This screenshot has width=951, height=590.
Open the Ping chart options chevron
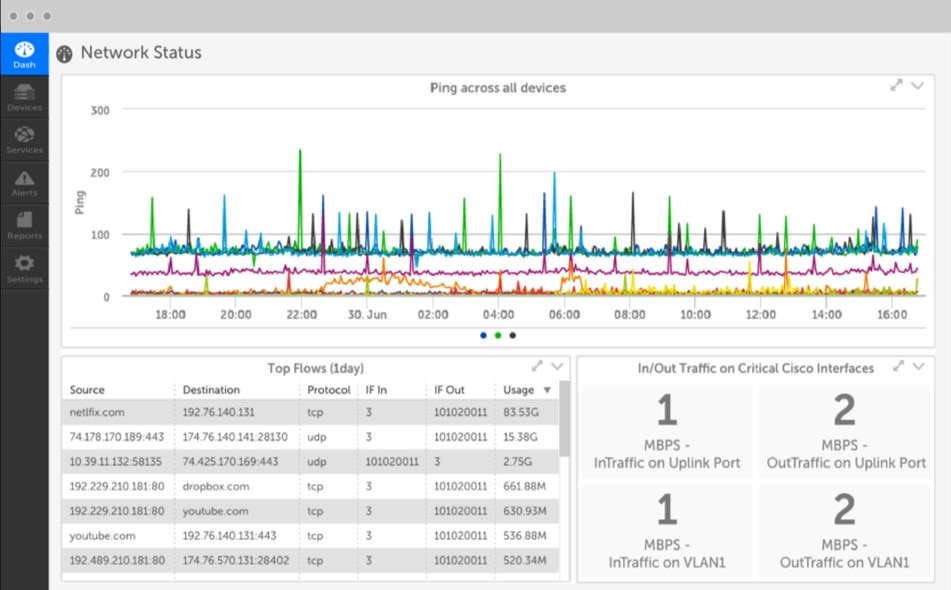tap(918, 86)
